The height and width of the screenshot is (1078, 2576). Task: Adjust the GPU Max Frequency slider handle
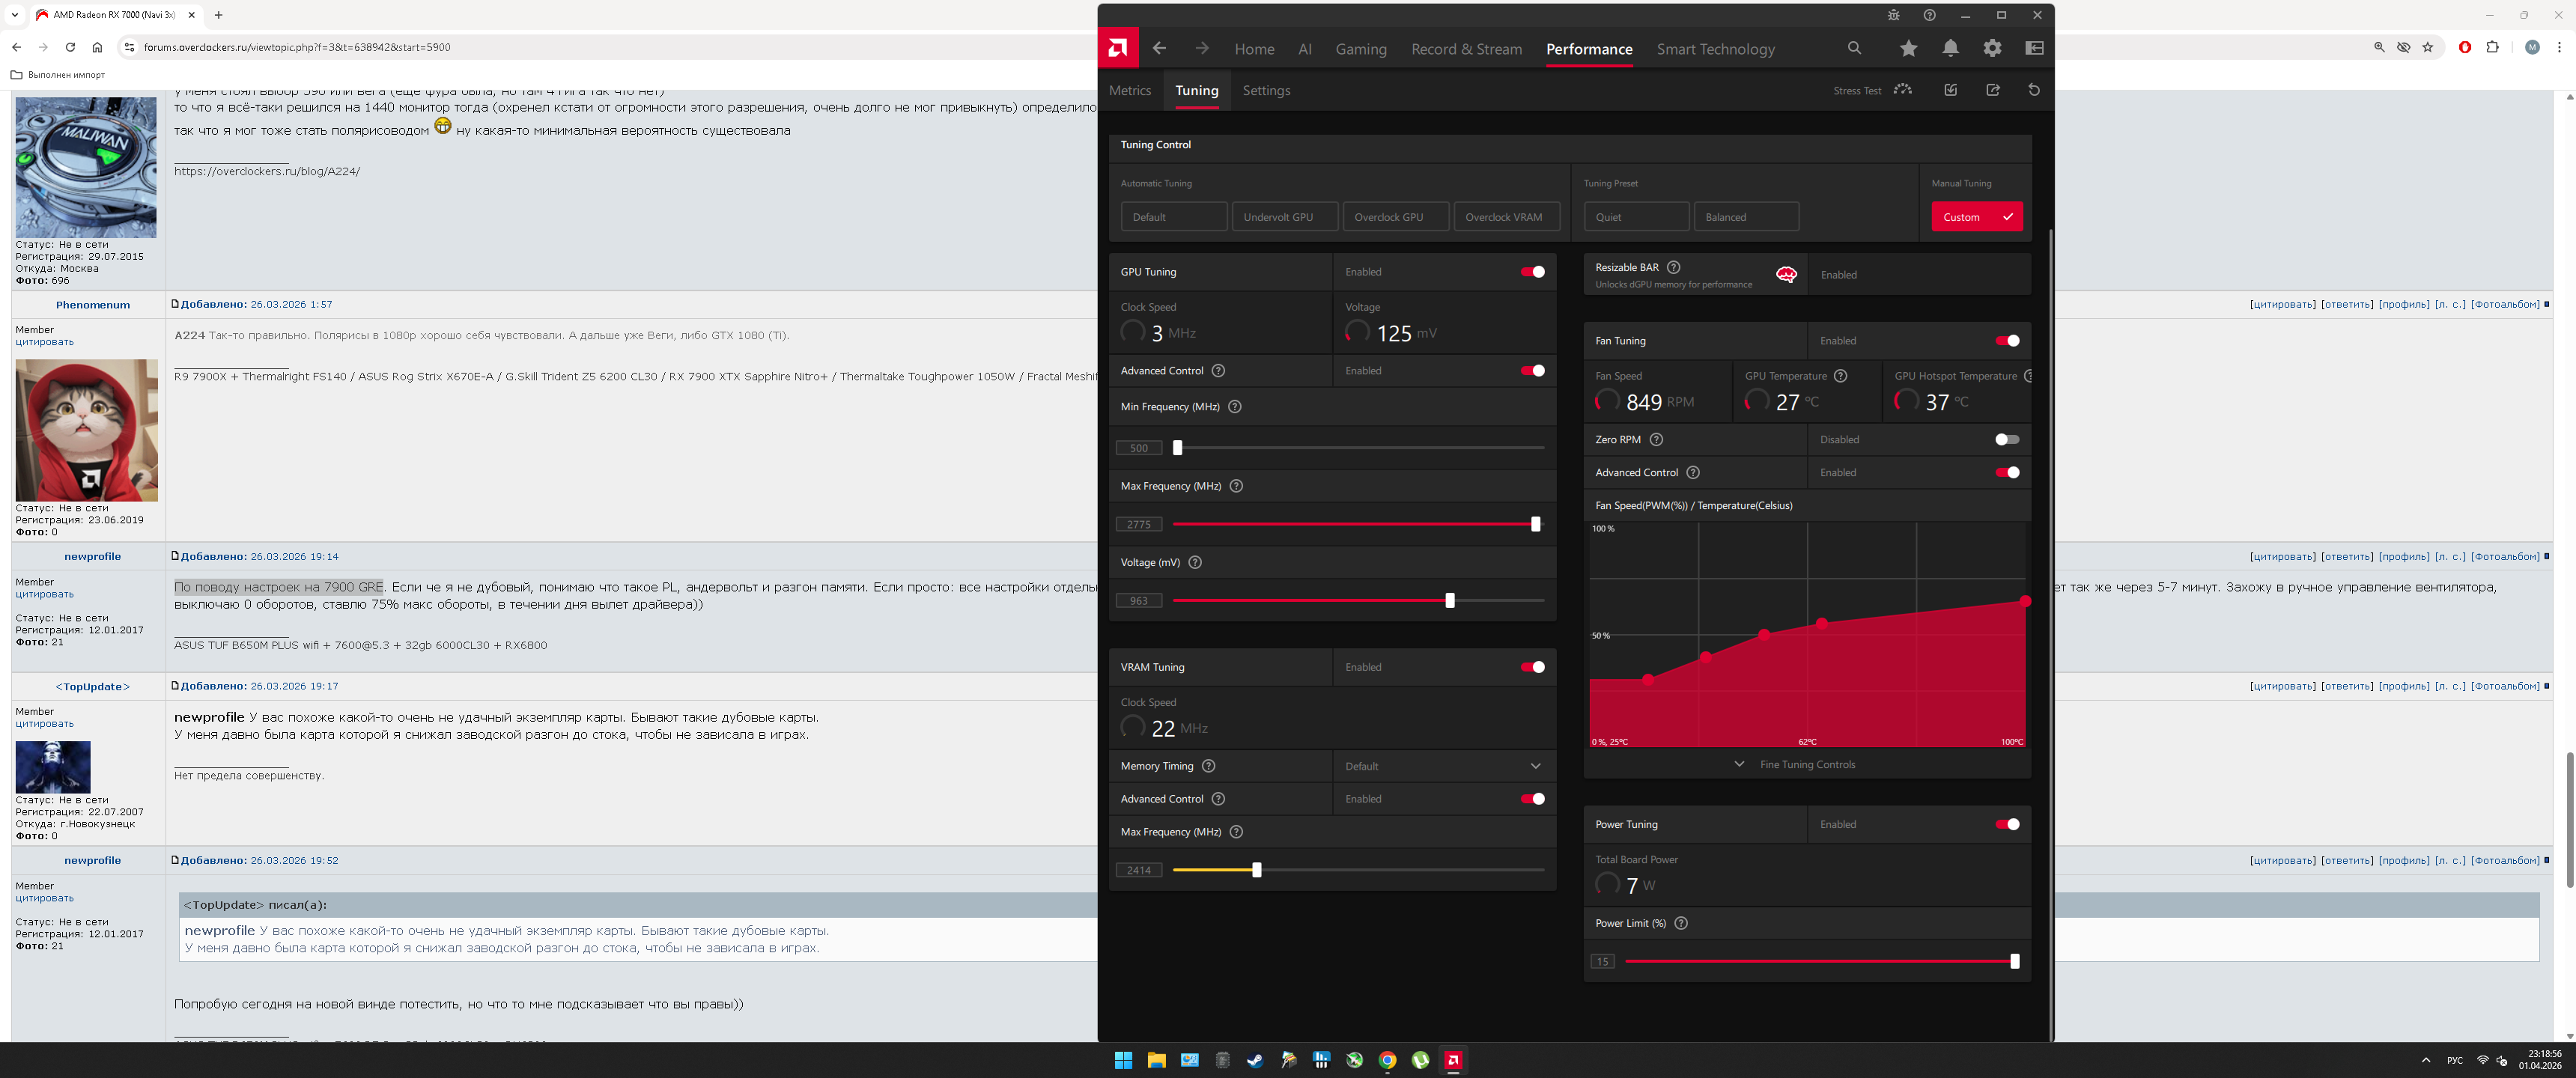[x=1536, y=524]
